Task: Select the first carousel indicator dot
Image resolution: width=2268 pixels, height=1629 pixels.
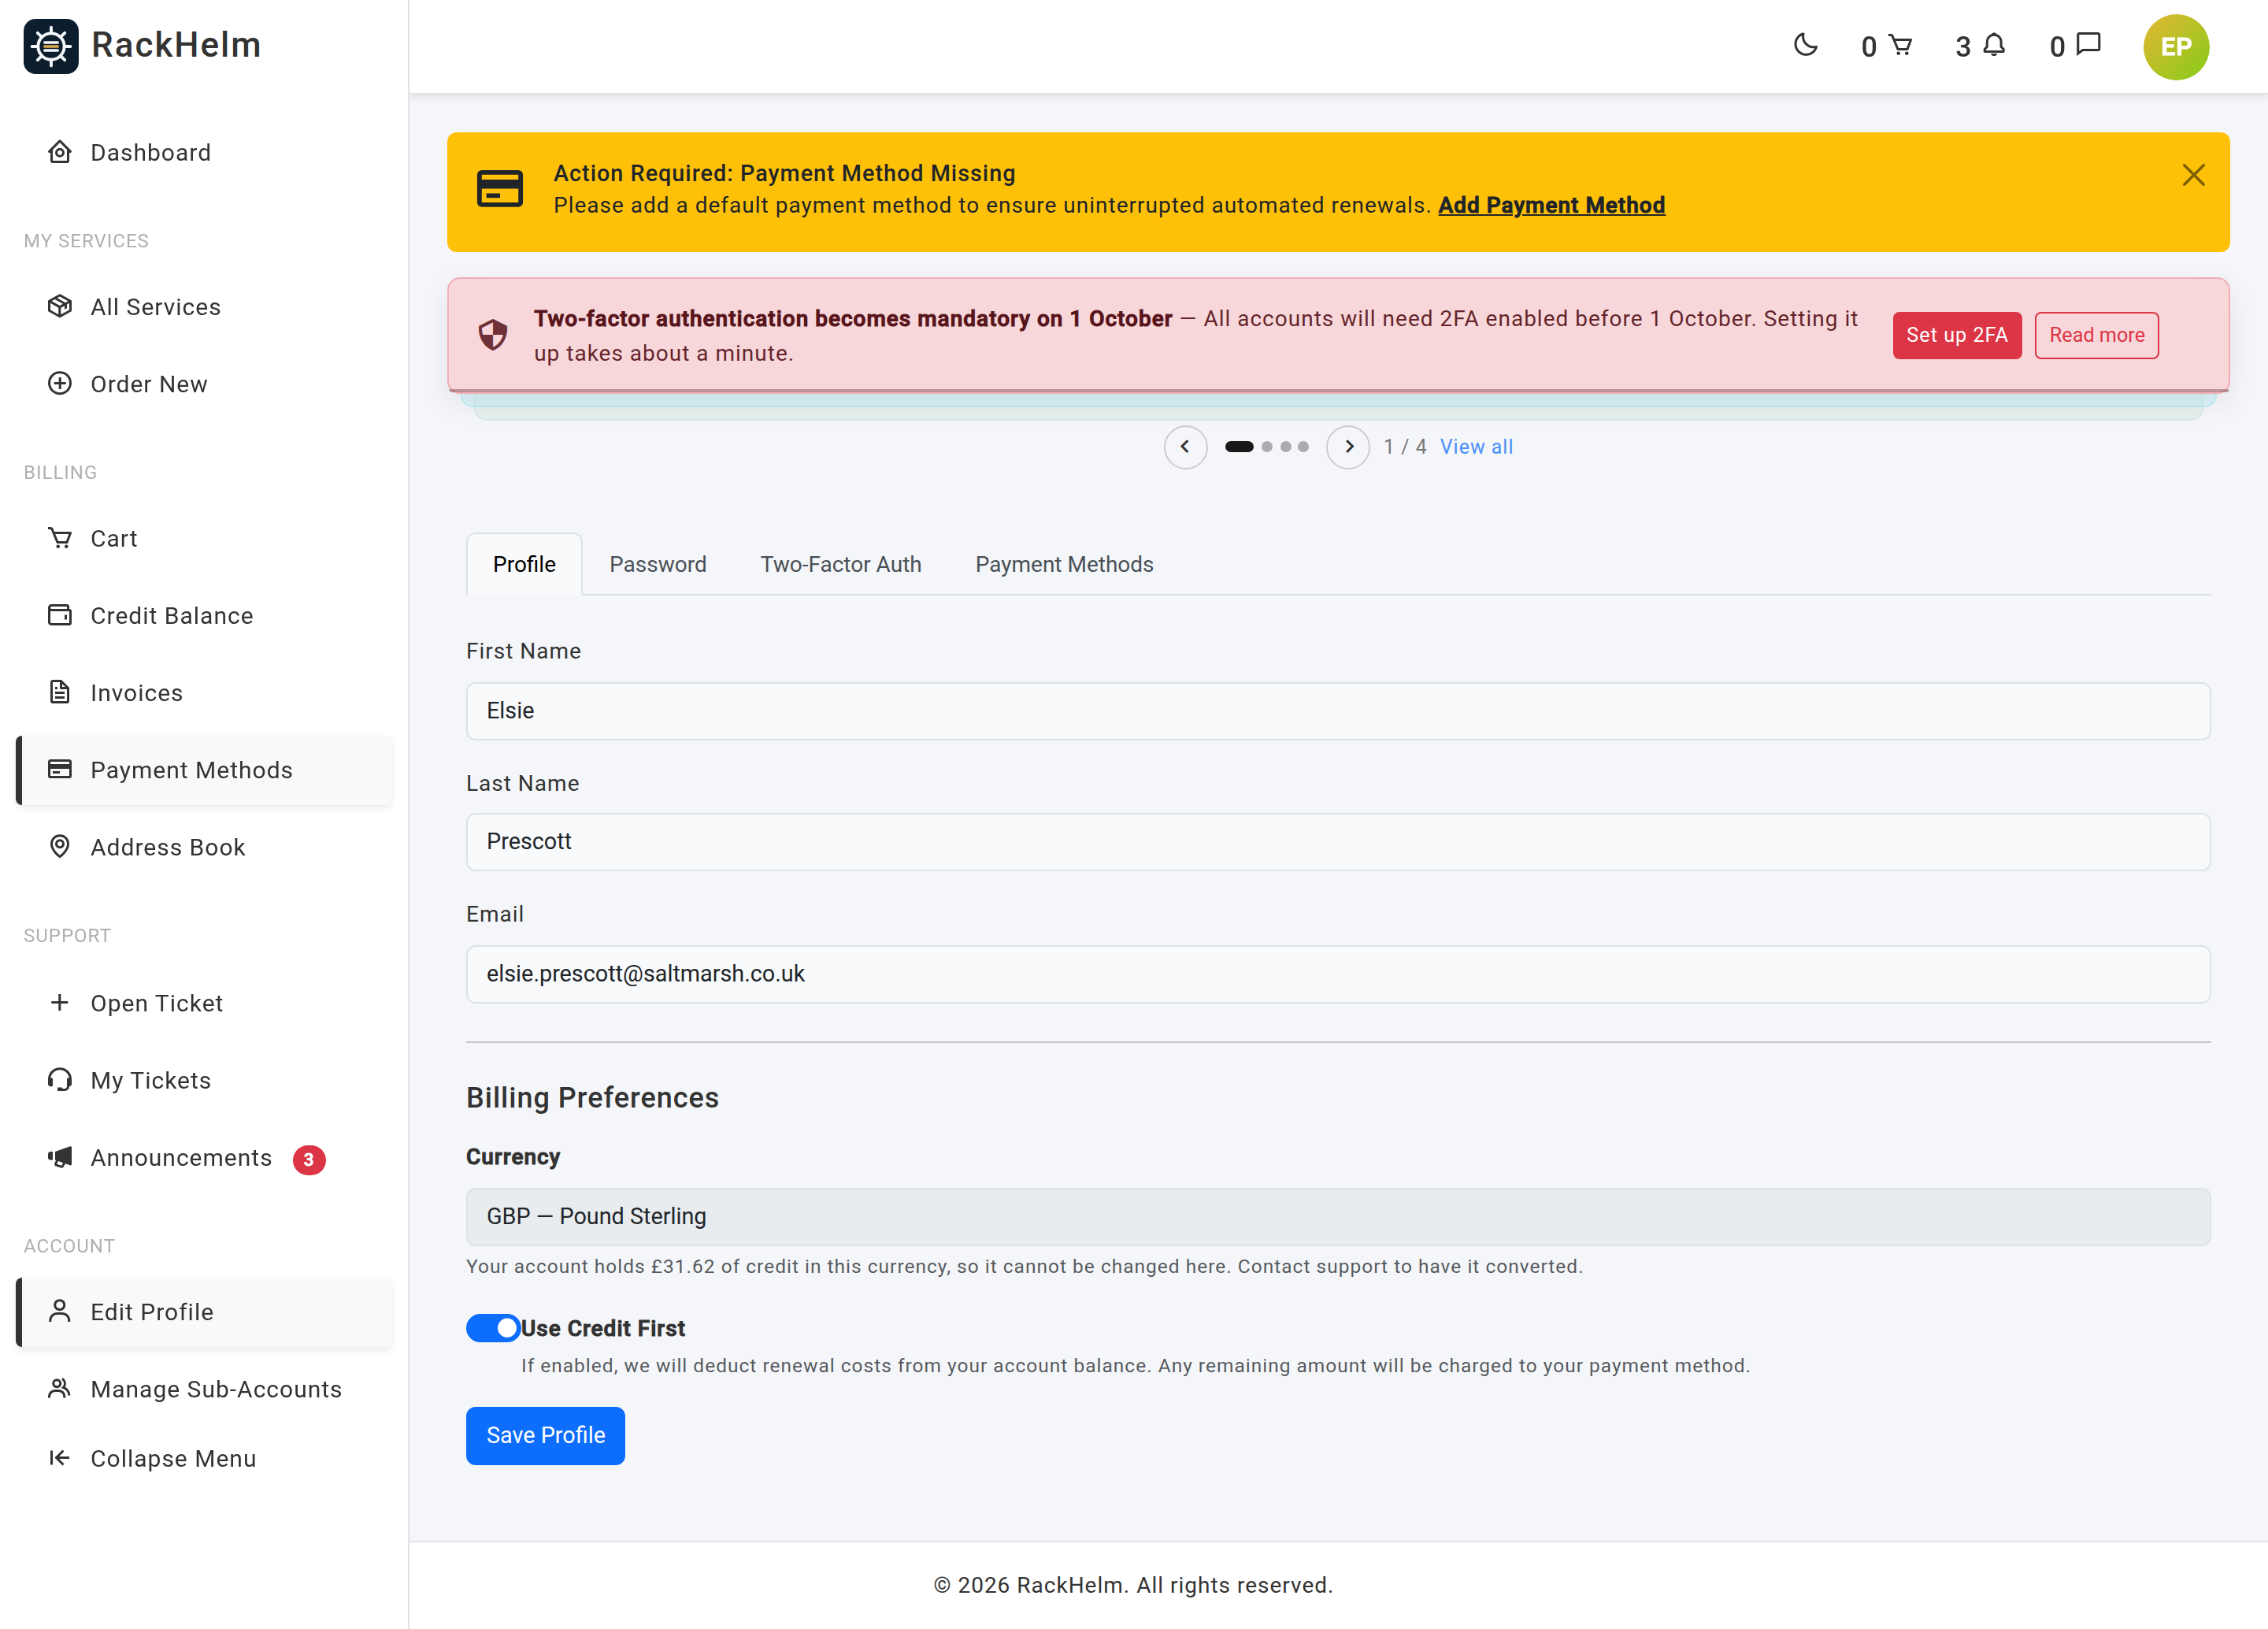Action: [x=1239, y=447]
